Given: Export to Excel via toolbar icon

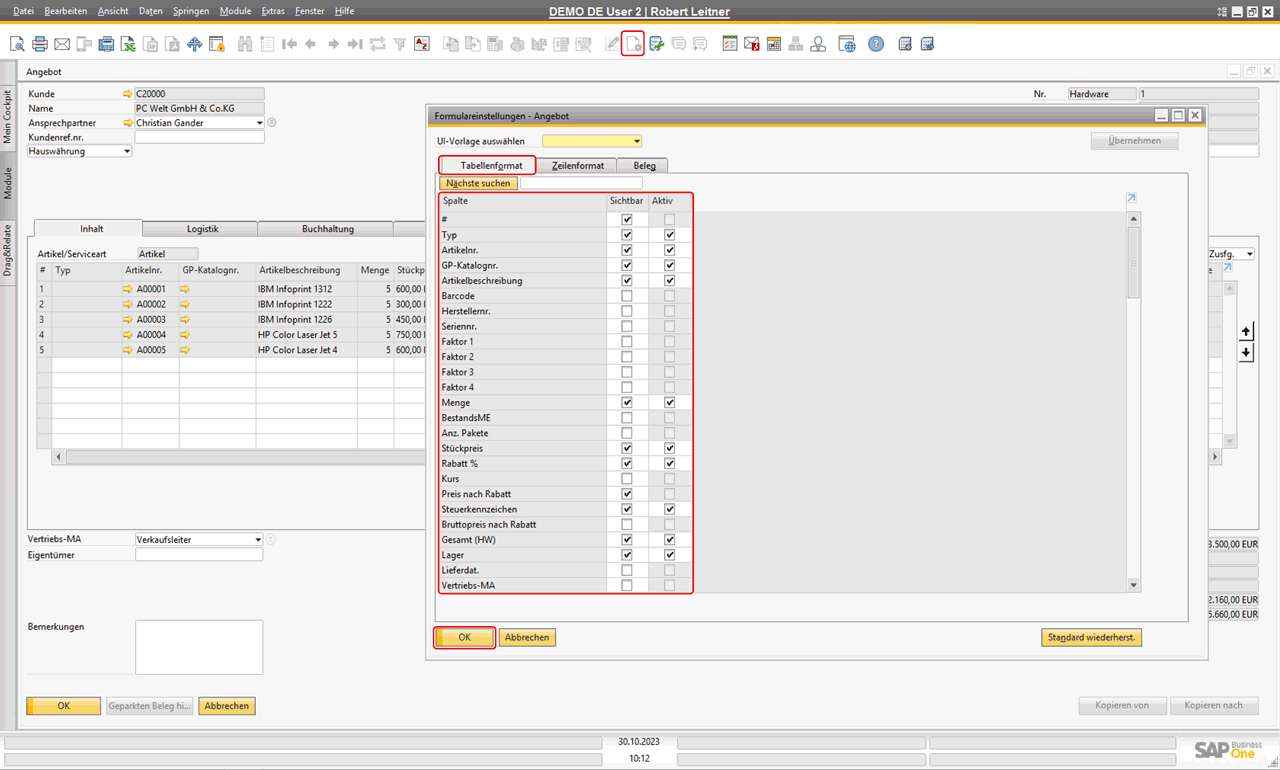Looking at the screenshot, I should pos(128,44).
